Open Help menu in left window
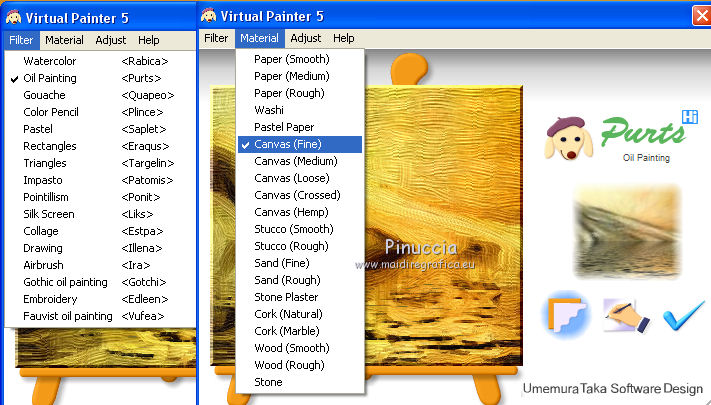The height and width of the screenshot is (405, 711). [x=149, y=40]
